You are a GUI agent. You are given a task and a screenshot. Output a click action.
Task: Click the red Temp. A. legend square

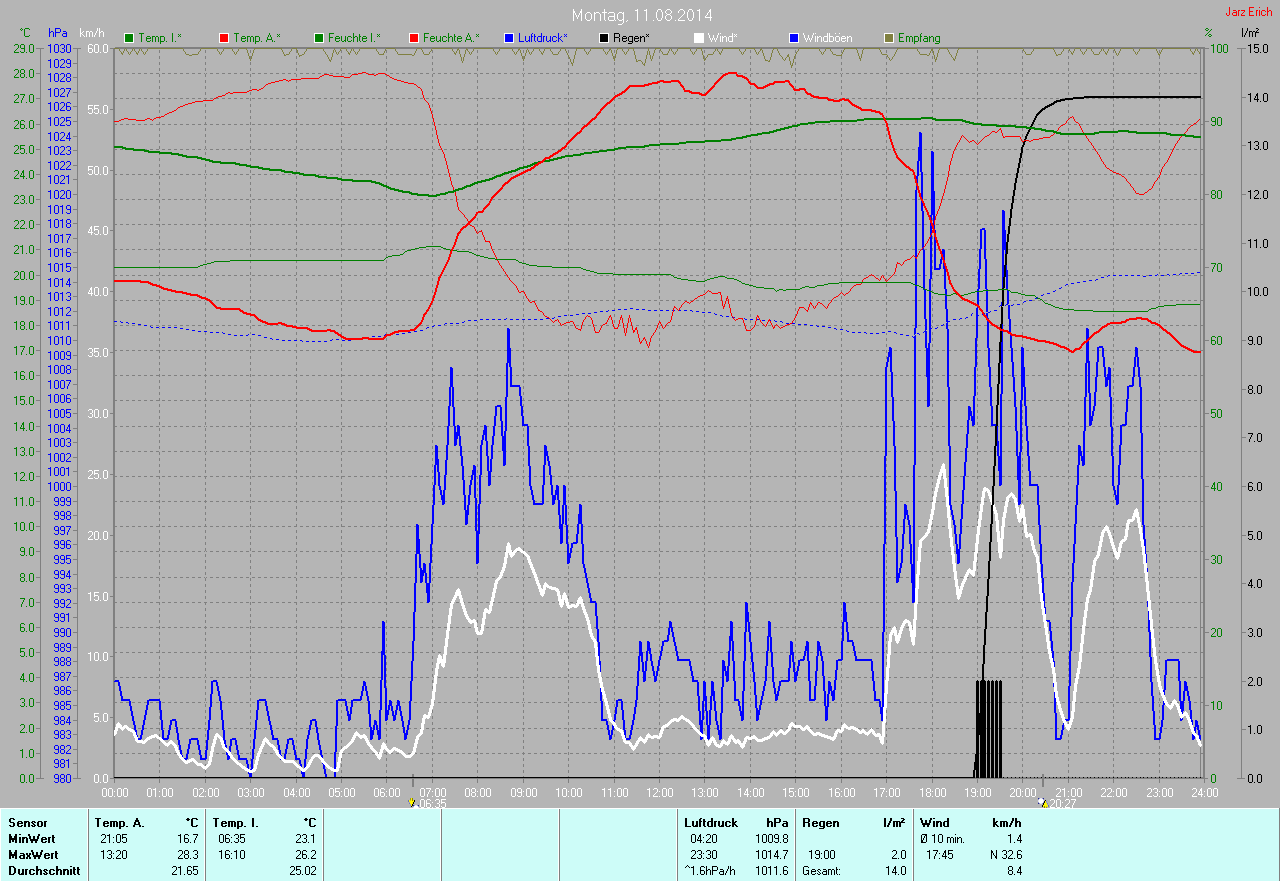pos(223,38)
